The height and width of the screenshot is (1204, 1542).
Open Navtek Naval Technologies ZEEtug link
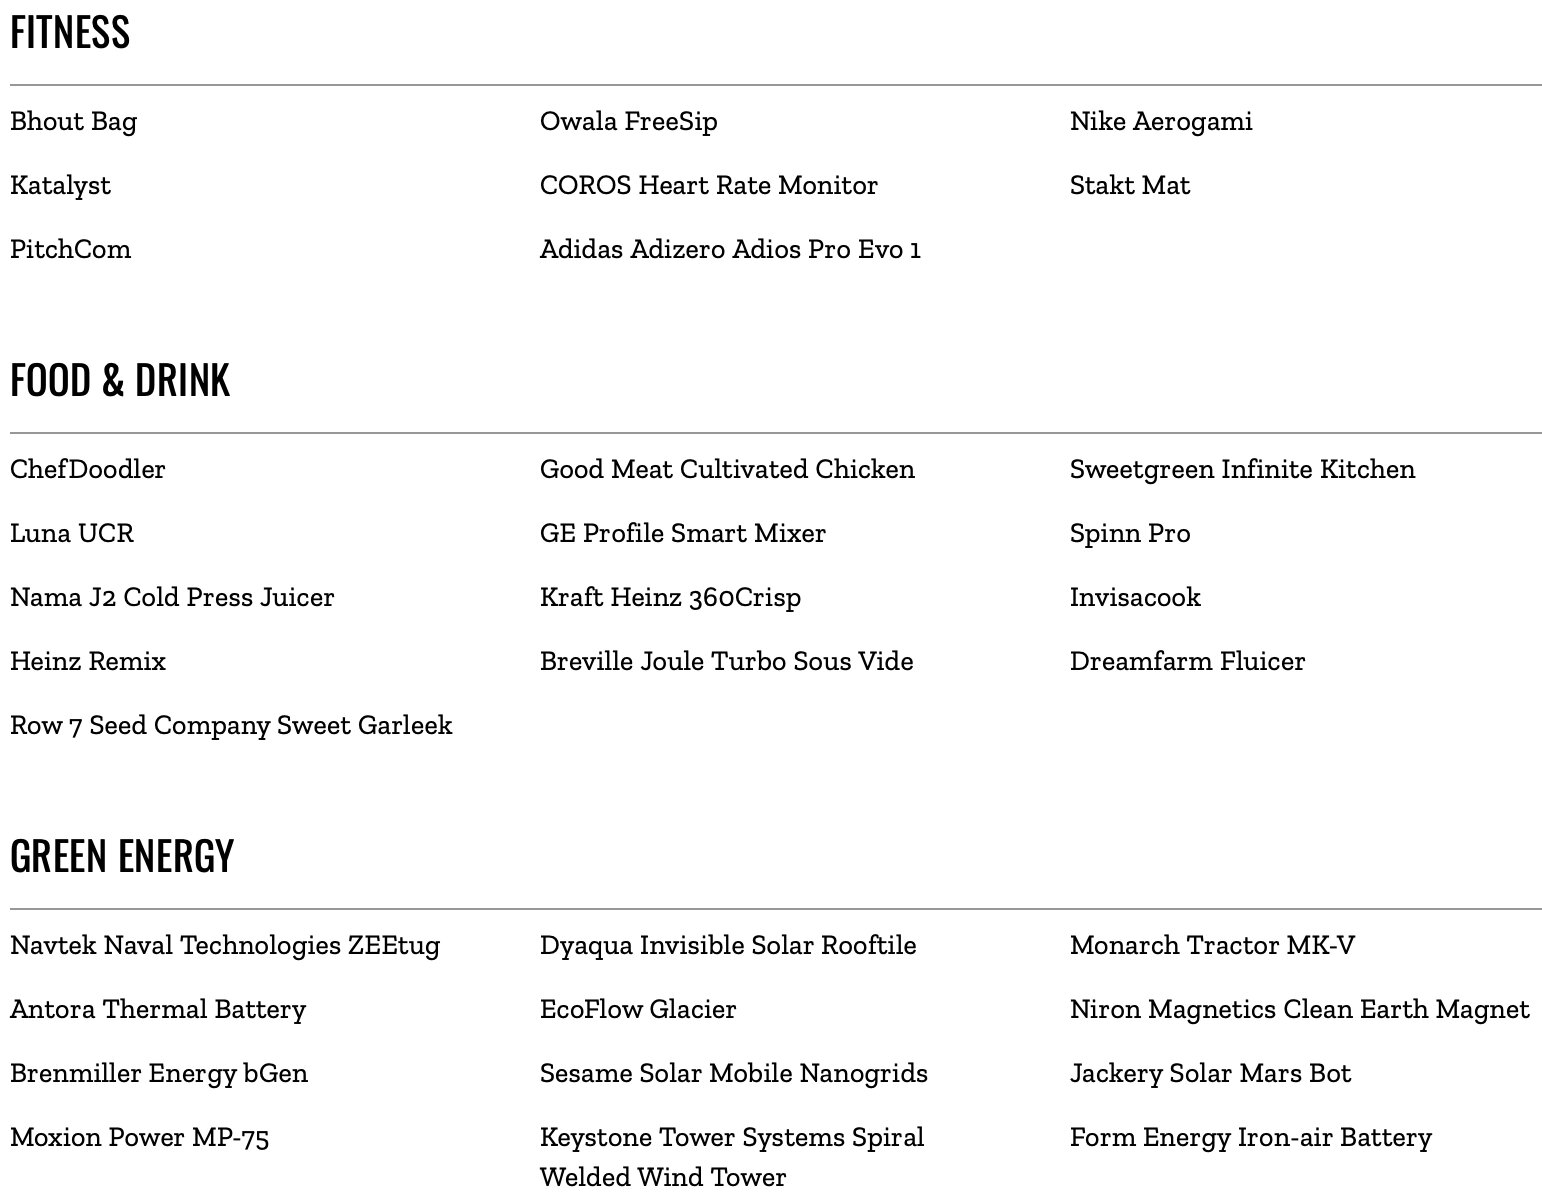[225, 946]
